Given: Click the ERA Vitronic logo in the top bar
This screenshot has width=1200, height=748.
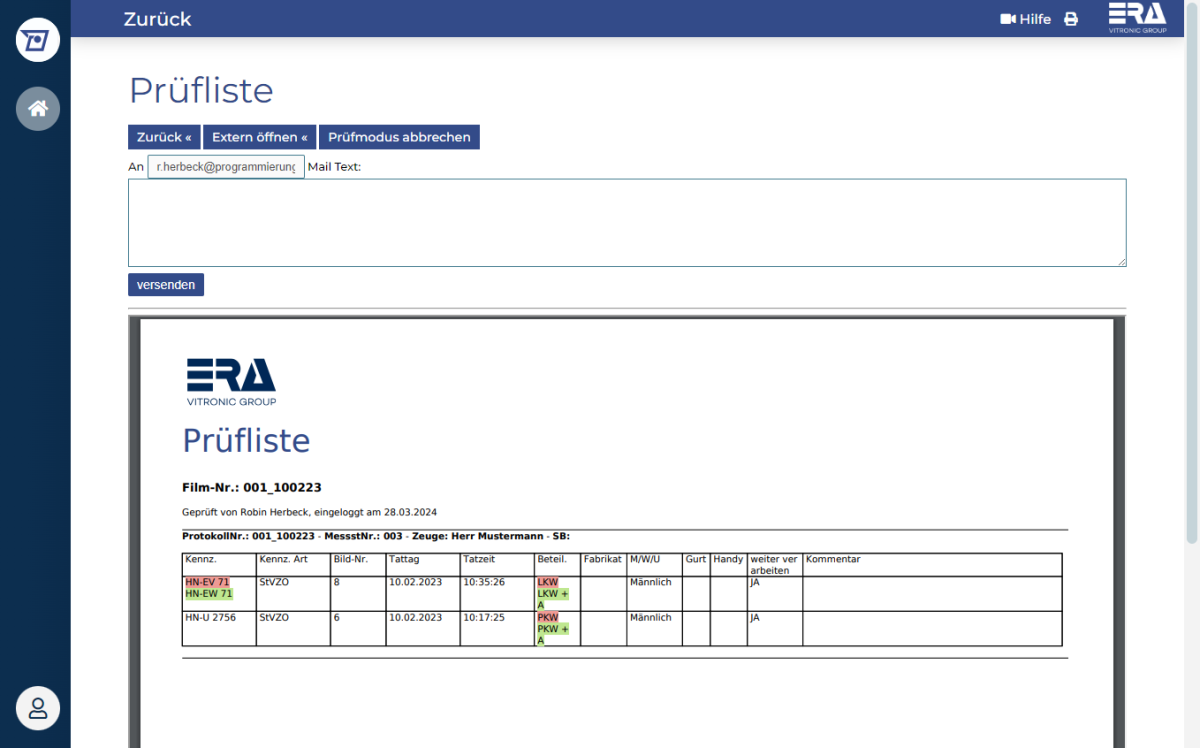Looking at the screenshot, I should (x=1136, y=18).
